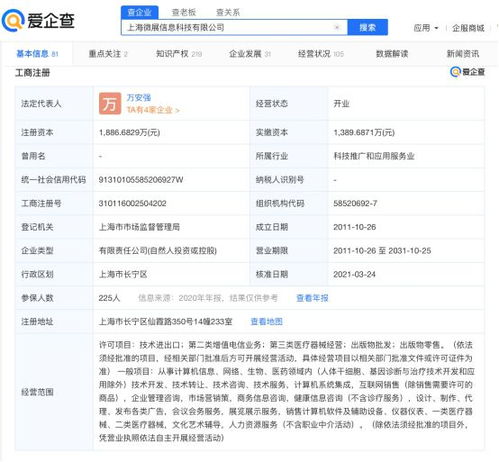499x462 pixels.
Task: Expand TA有4家企业 link
Action: point(153,110)
